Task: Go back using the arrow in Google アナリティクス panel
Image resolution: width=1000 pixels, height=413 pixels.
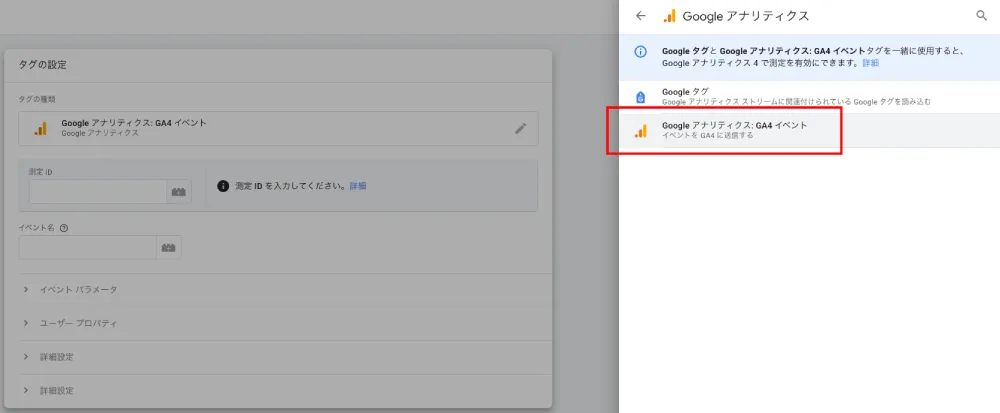Action: pyautogui.click(x=641, y=16)
